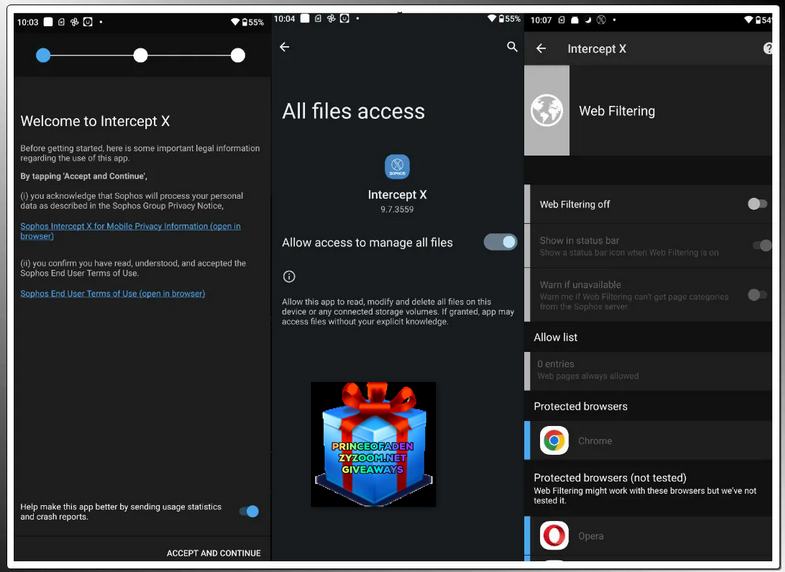The height and width of the screenshot is (572, 785).
Task: Open search on All files access screen
Action: pos(512,47)
